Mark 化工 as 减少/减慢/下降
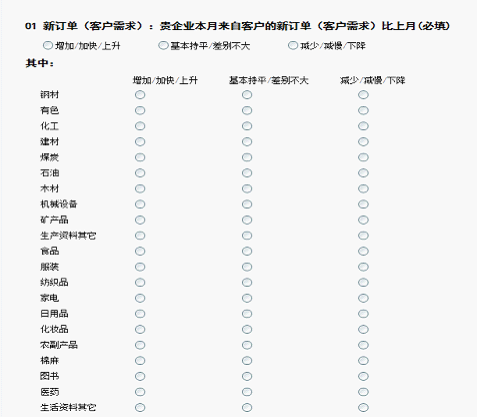 click(363, 126)
